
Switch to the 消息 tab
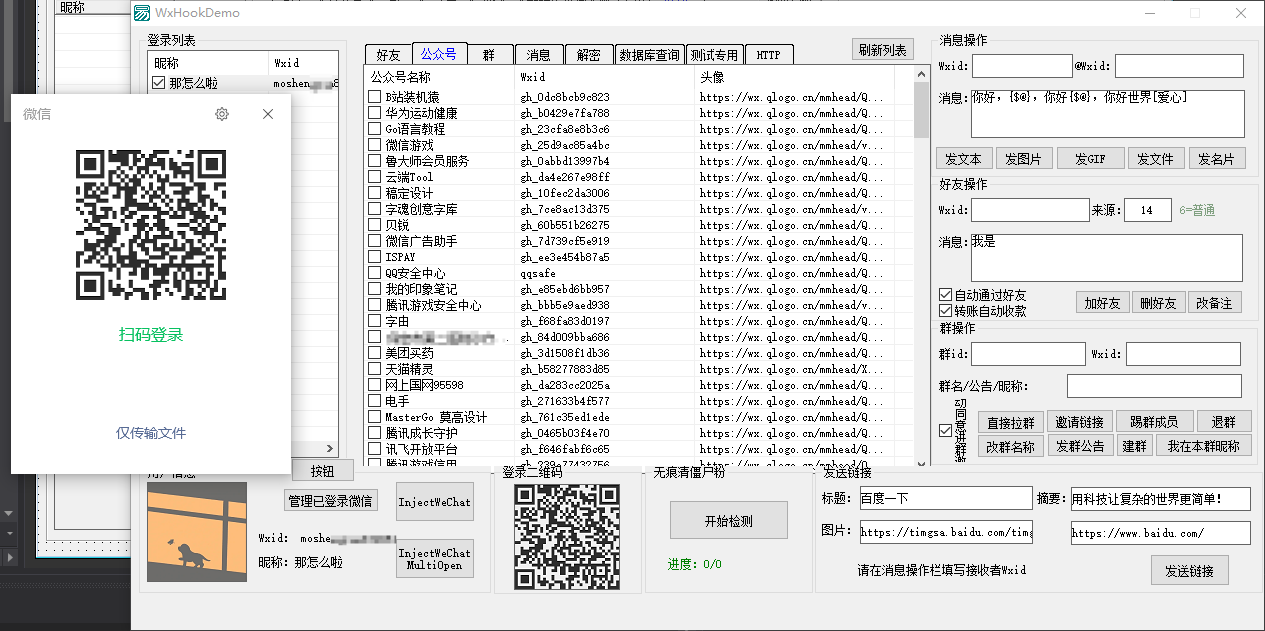point(538,55)
